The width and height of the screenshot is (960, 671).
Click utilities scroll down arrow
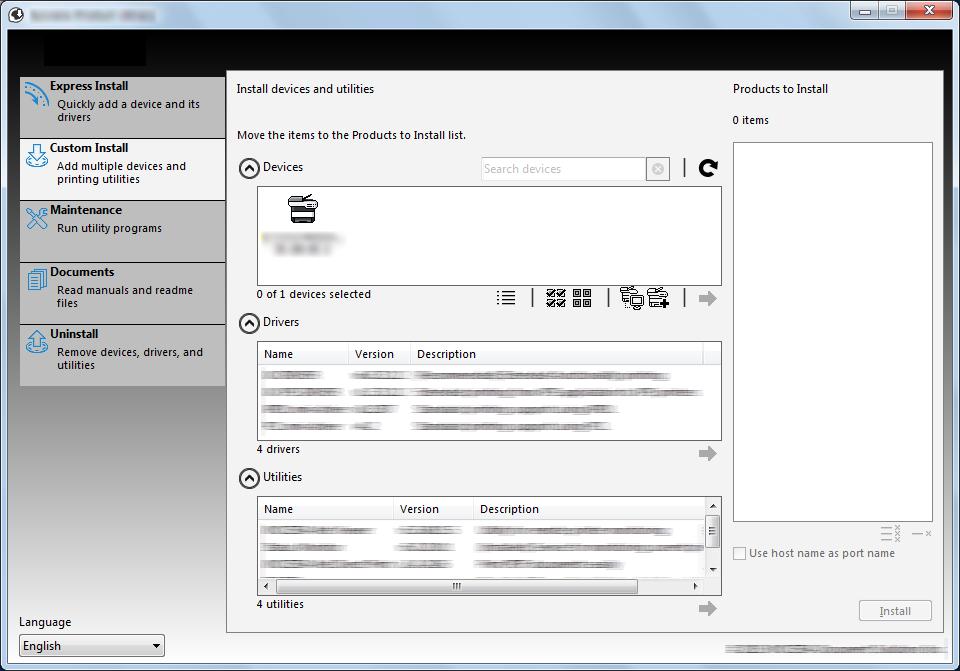tap(713, 570)
